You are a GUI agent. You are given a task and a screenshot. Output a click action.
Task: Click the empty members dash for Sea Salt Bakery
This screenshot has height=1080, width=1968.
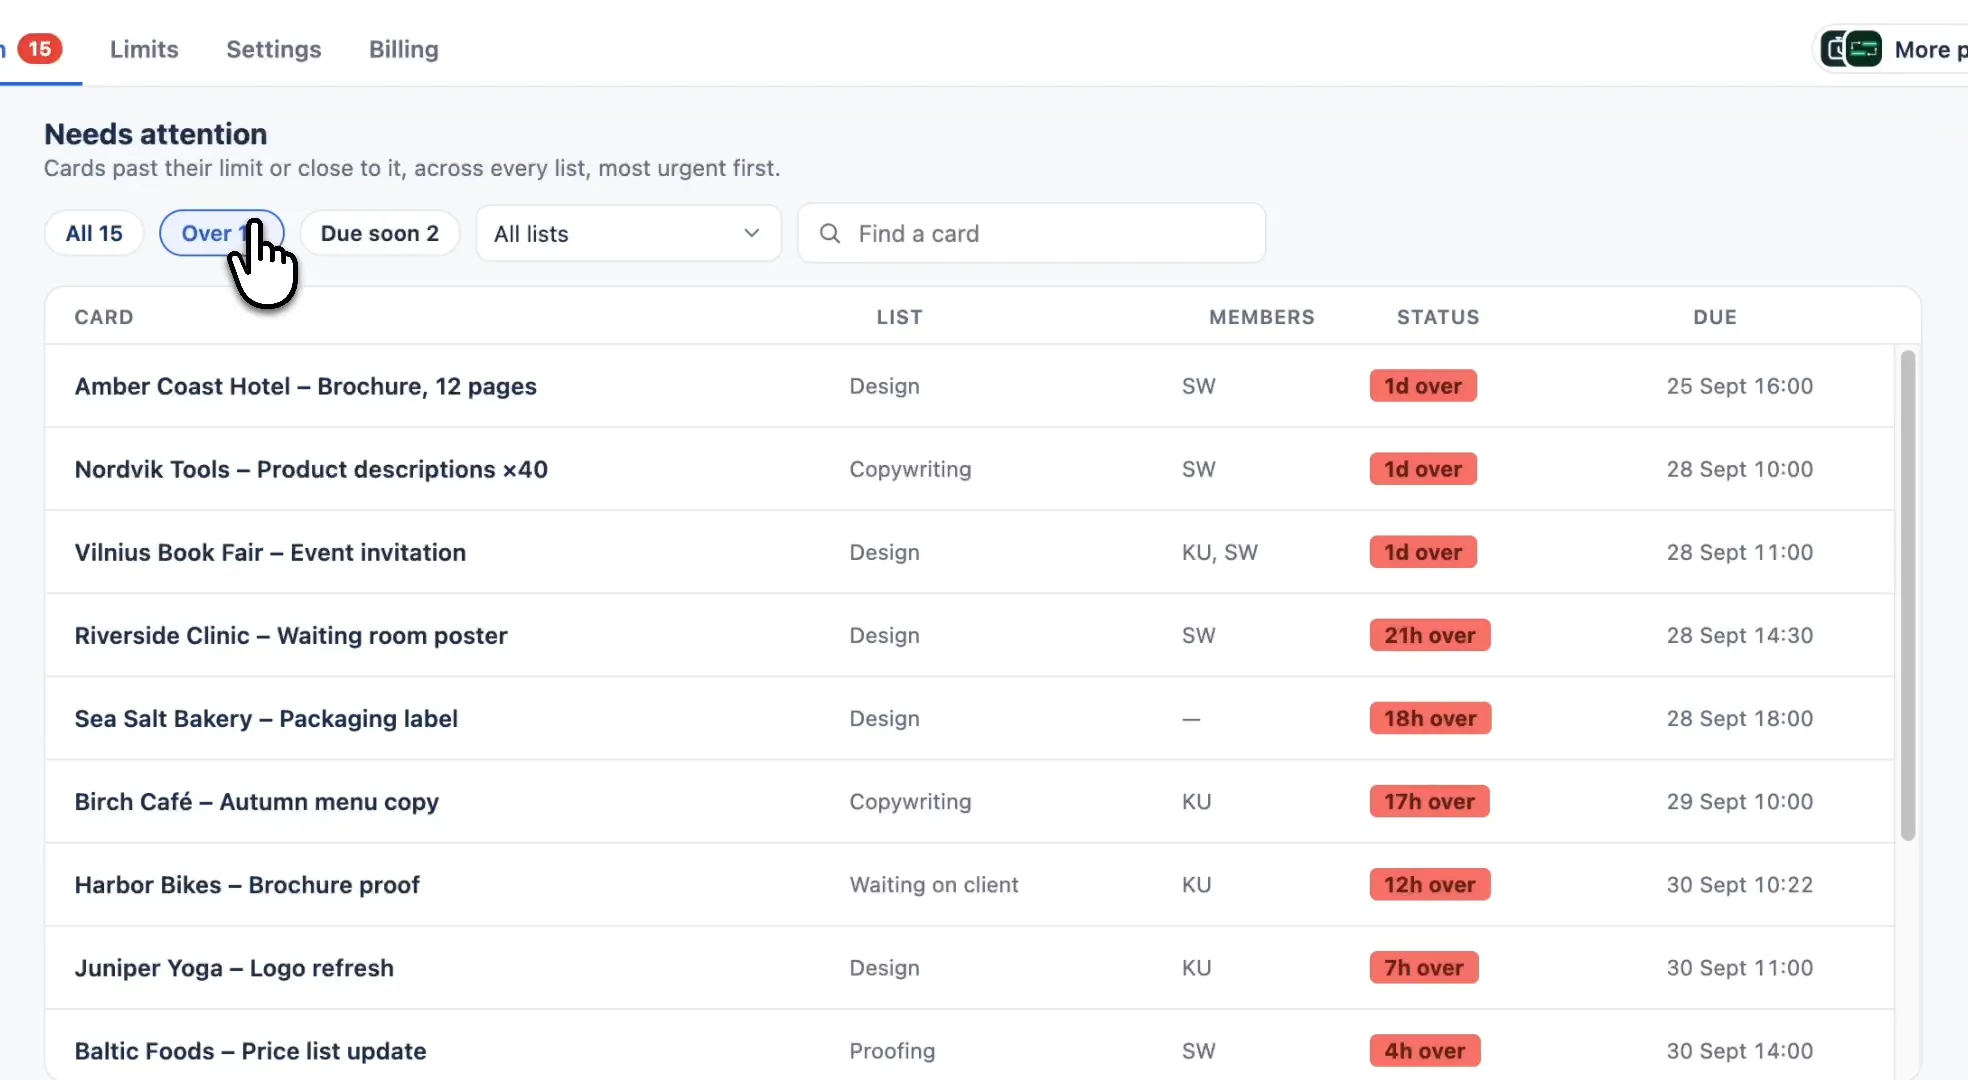tap(1190, 718)
